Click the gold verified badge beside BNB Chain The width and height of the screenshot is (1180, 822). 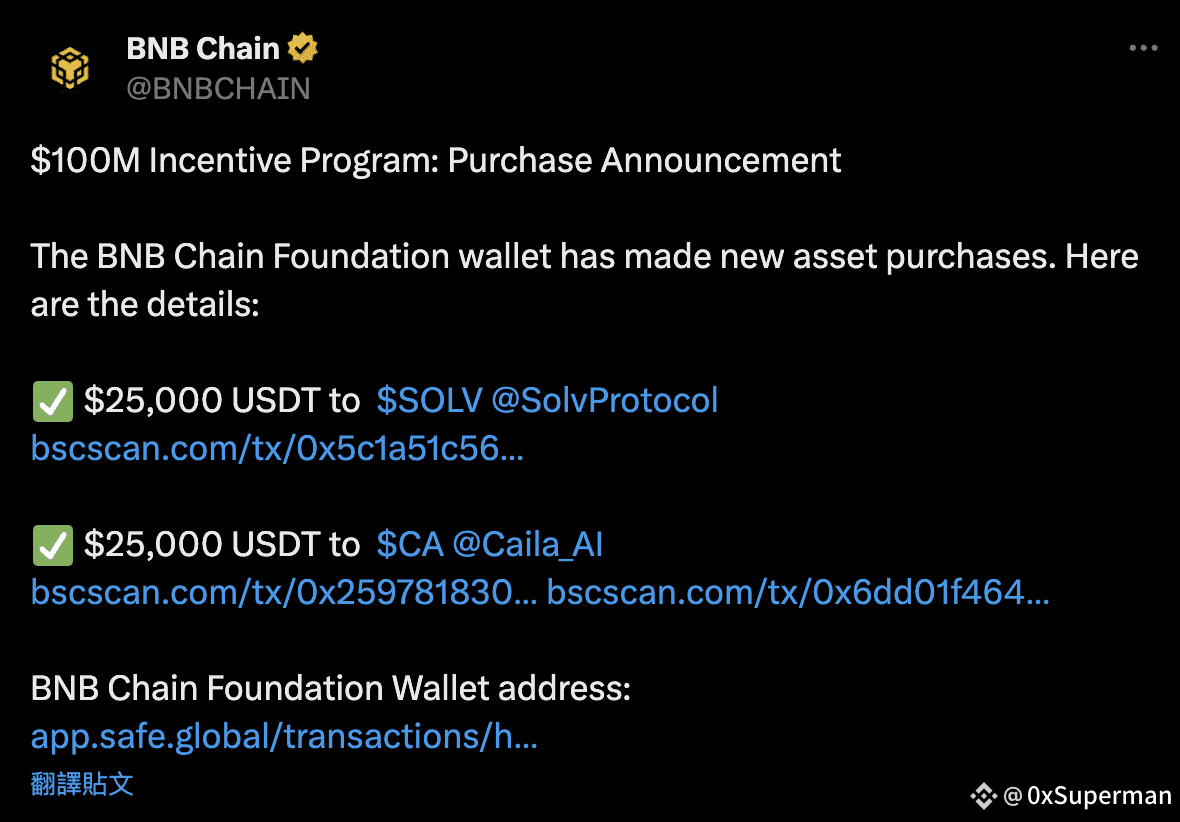click(x=303, y=49)
